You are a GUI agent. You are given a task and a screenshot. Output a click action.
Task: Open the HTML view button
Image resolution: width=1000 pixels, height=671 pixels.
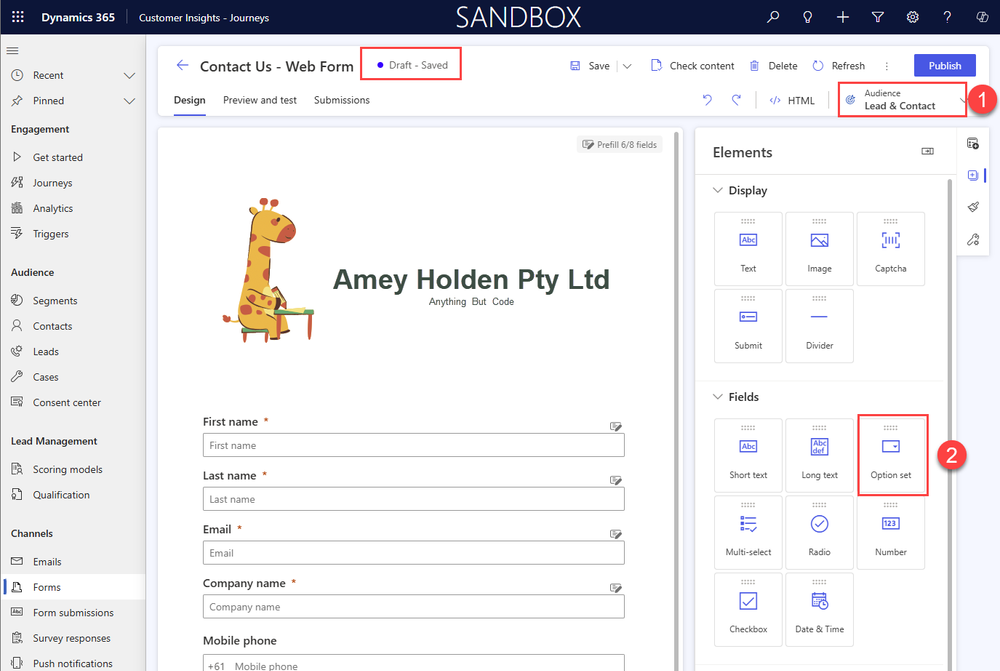tap(792, 100)
